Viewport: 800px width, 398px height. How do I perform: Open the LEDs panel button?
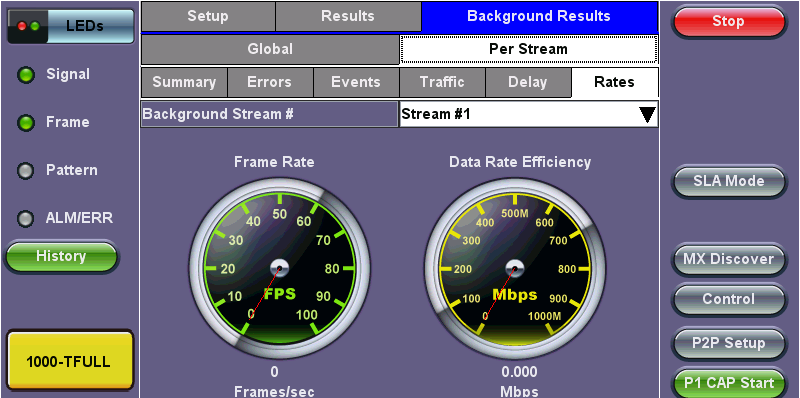(70, 26)
